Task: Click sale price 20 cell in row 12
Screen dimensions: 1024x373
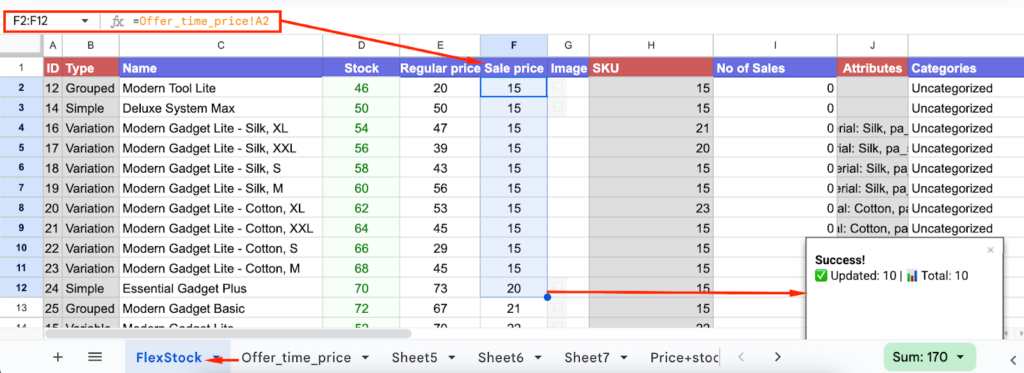Action: 514,288
